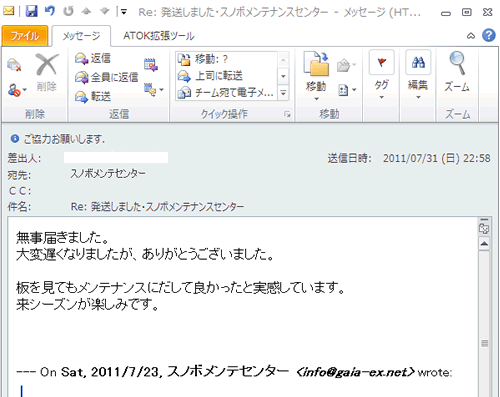The image size is (500, 397).
Task: Go to previous item up arrow
Action: [87, 12]
